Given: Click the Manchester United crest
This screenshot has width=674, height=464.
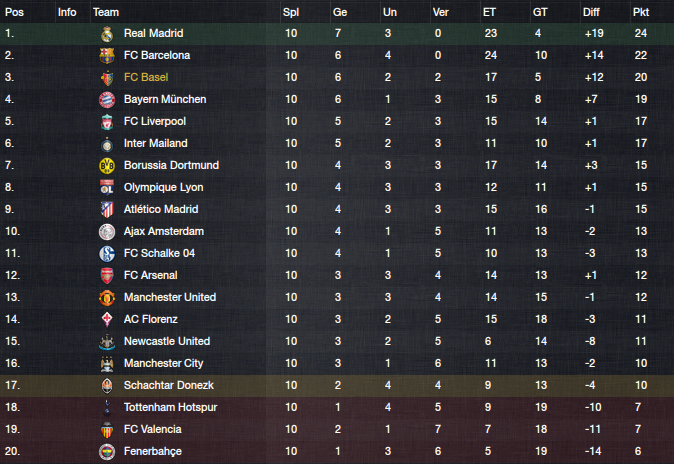Looking at the screenshot, I should [107, 298].
